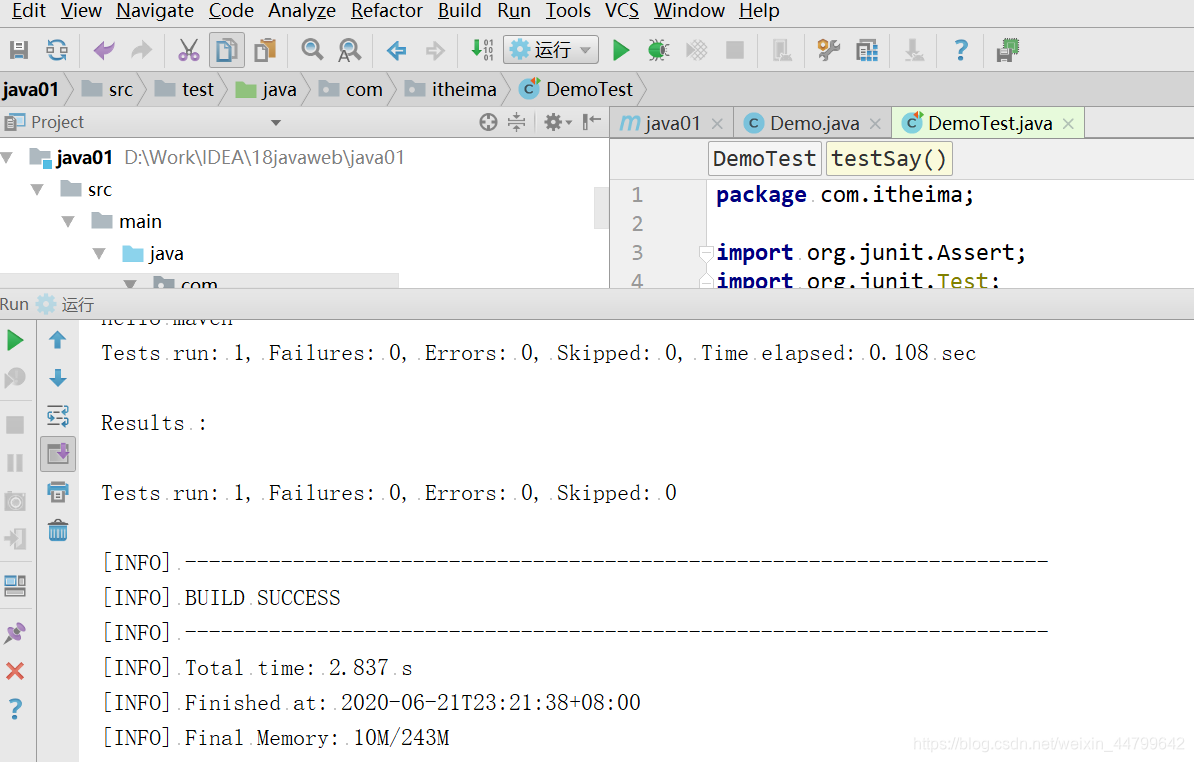Open Replace magnifier icon
Image resolution: width=1194 pixels, height=762 pixels.
tap(350, 51)
